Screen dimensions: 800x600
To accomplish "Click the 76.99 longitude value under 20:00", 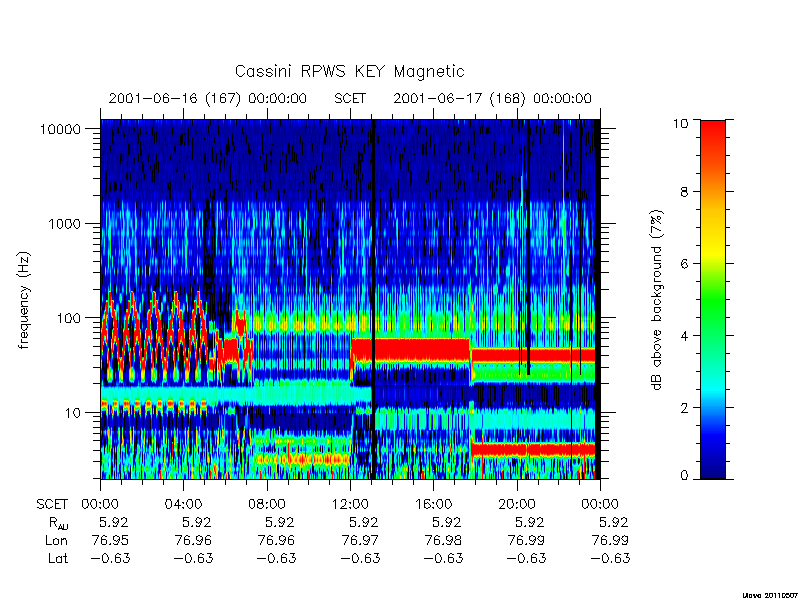I will 527,540.
